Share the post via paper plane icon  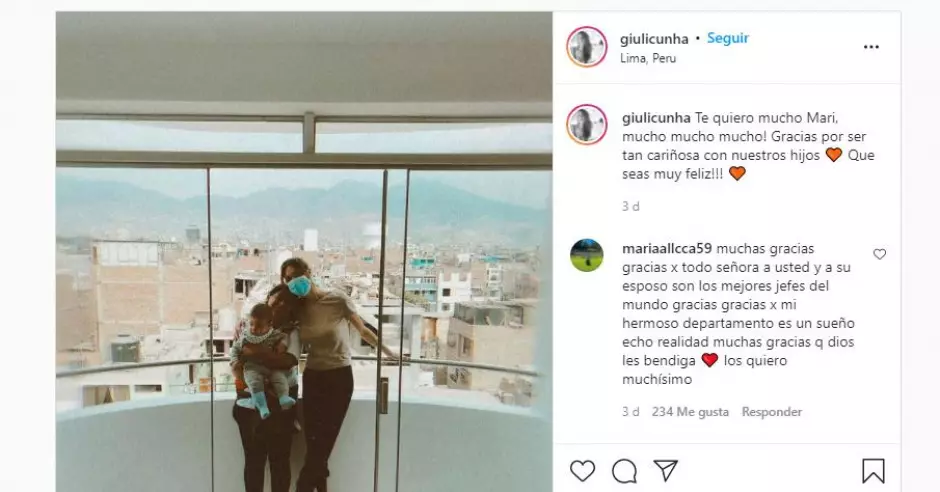[665, 470]
